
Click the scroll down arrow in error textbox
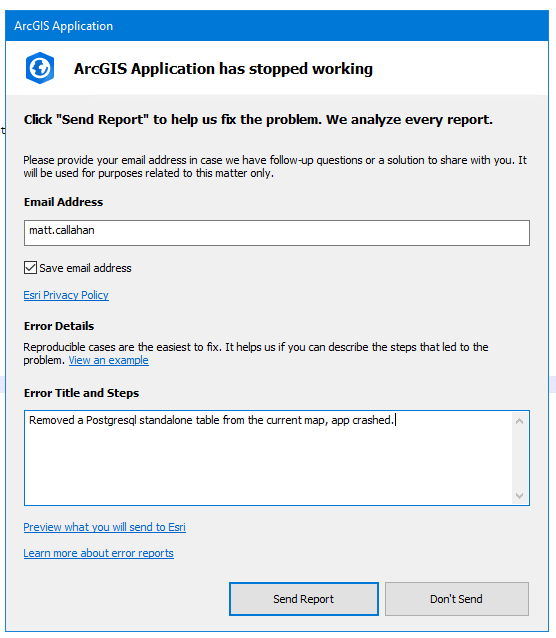pyautogui.click(x=519, y=496)
